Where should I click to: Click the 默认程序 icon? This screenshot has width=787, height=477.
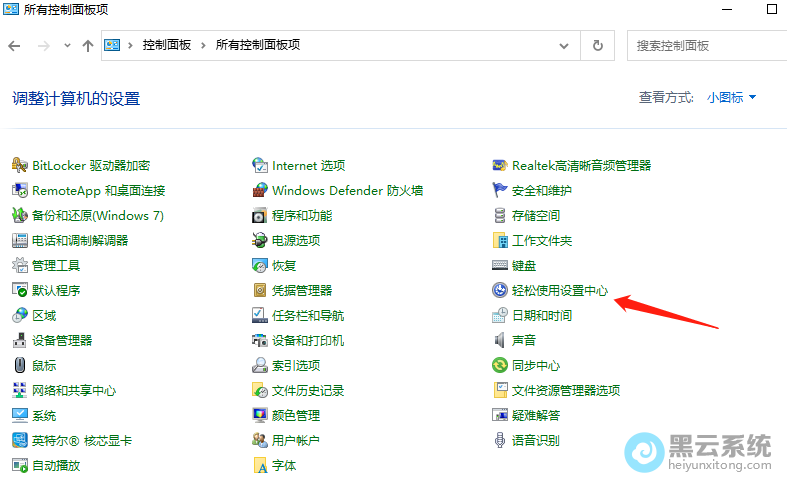tap(20, 290)
